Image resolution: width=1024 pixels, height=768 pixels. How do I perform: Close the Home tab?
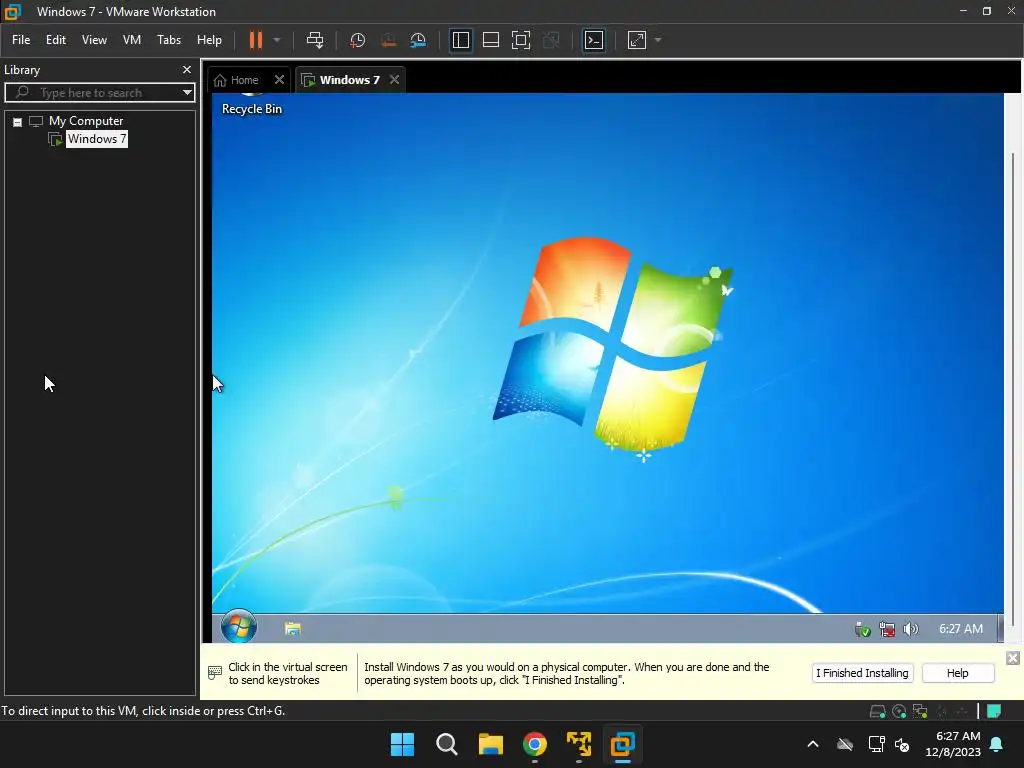coord(280,80)
